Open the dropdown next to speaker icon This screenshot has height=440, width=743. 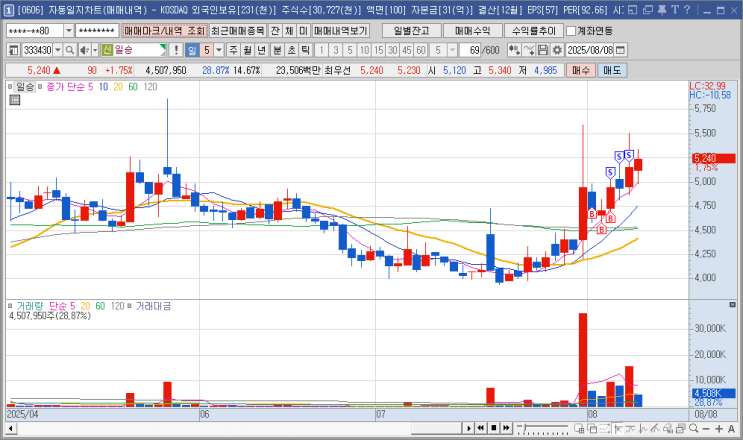[x=95, y=50]
